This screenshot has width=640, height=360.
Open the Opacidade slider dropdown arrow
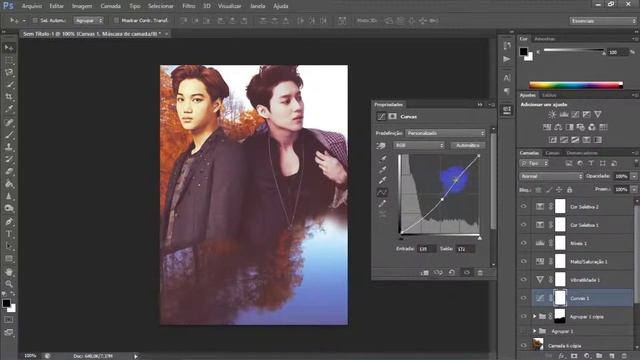click(634, 176)
